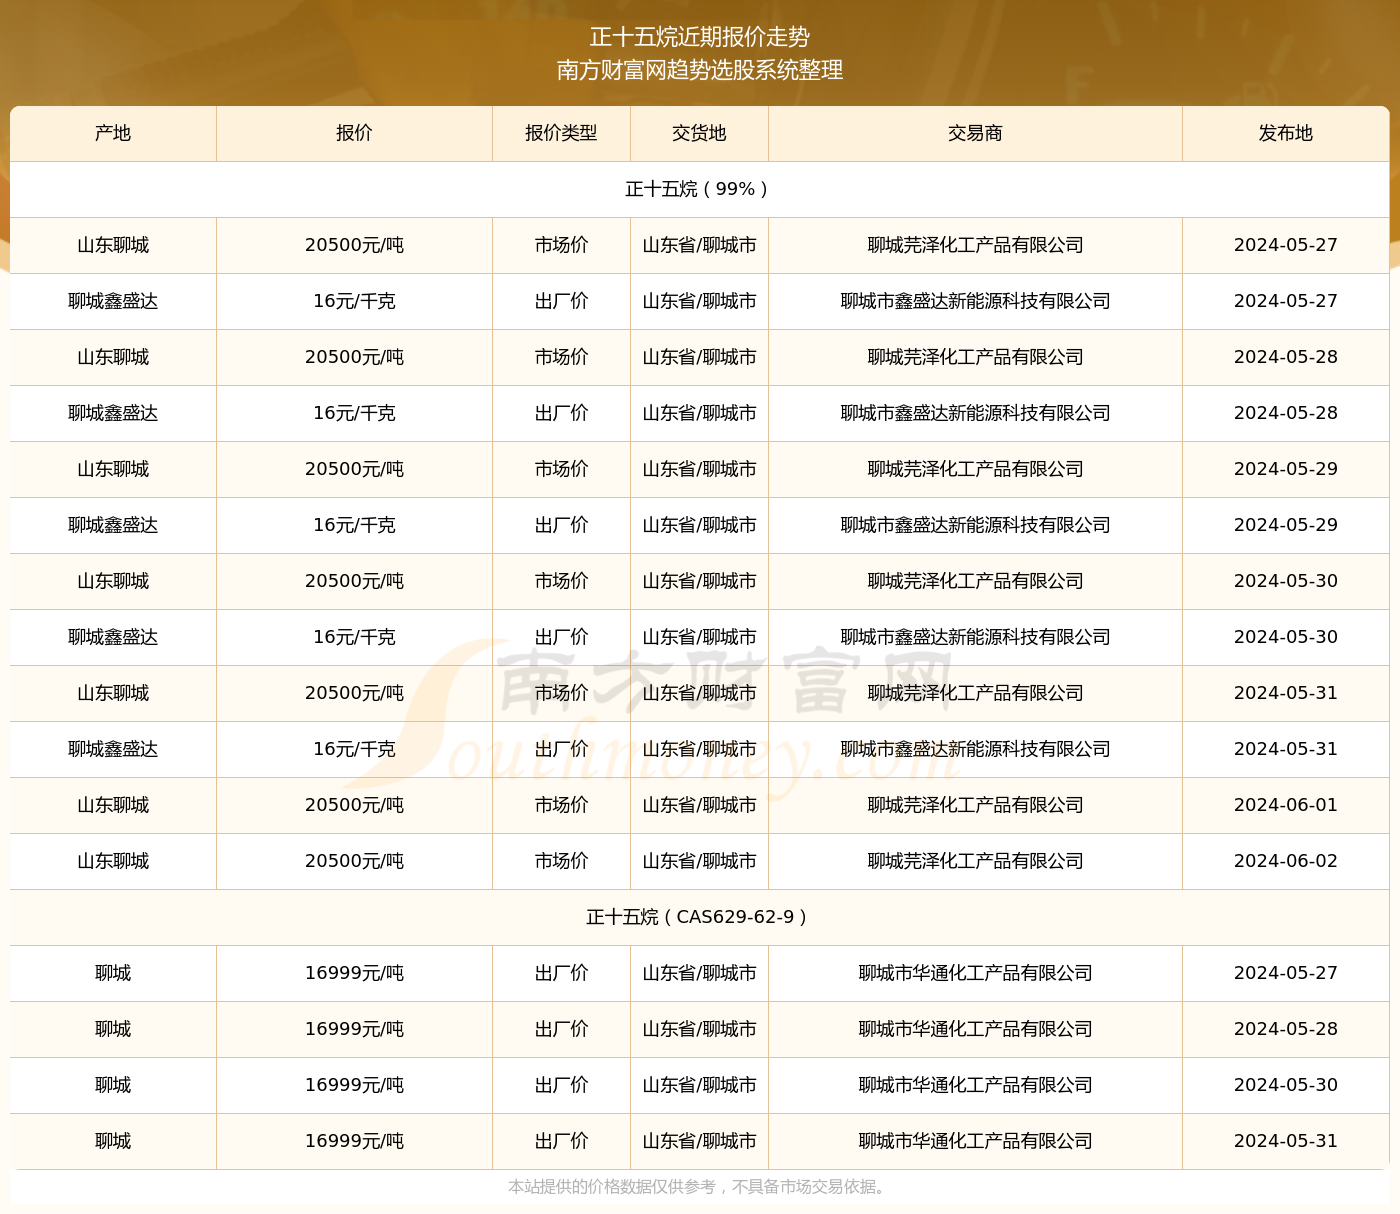Image resolution: width=1400 pixels, height=1214 pixels.
Task: Click 山东省/聊城市 in 华通 2024-05-27 row
Action: (x=699, y=973)
